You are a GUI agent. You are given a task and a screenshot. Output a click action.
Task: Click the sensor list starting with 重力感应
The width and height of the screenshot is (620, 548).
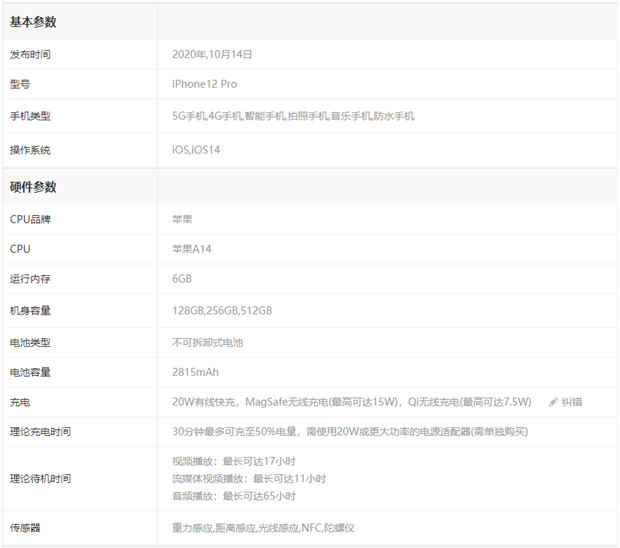(263, 528)
